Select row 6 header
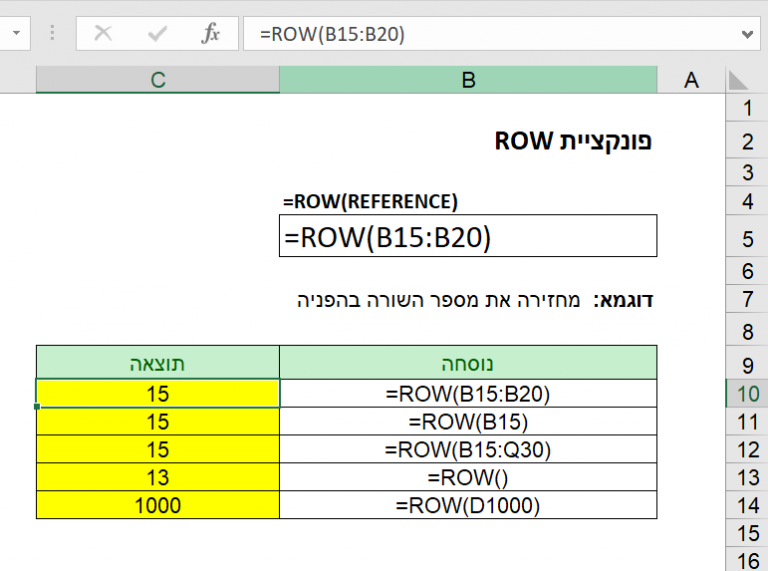The height and width of the screenshot is (571, 768). [x=747, y=271]
